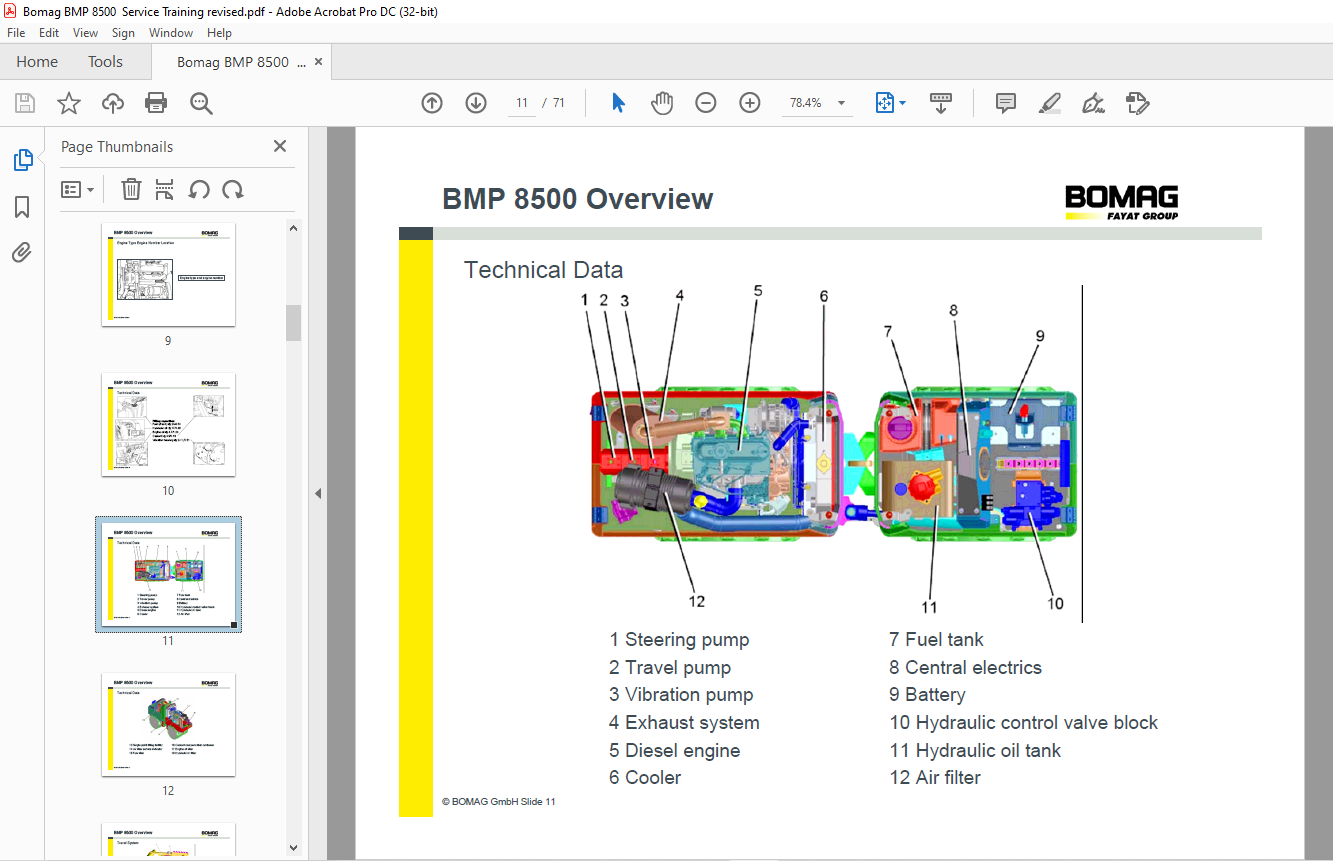Image resolution: width=1333 pixels, height=861 pixels.
Task: Open print pages icon in thumbnails panel
Action: (x=165, y=189)
